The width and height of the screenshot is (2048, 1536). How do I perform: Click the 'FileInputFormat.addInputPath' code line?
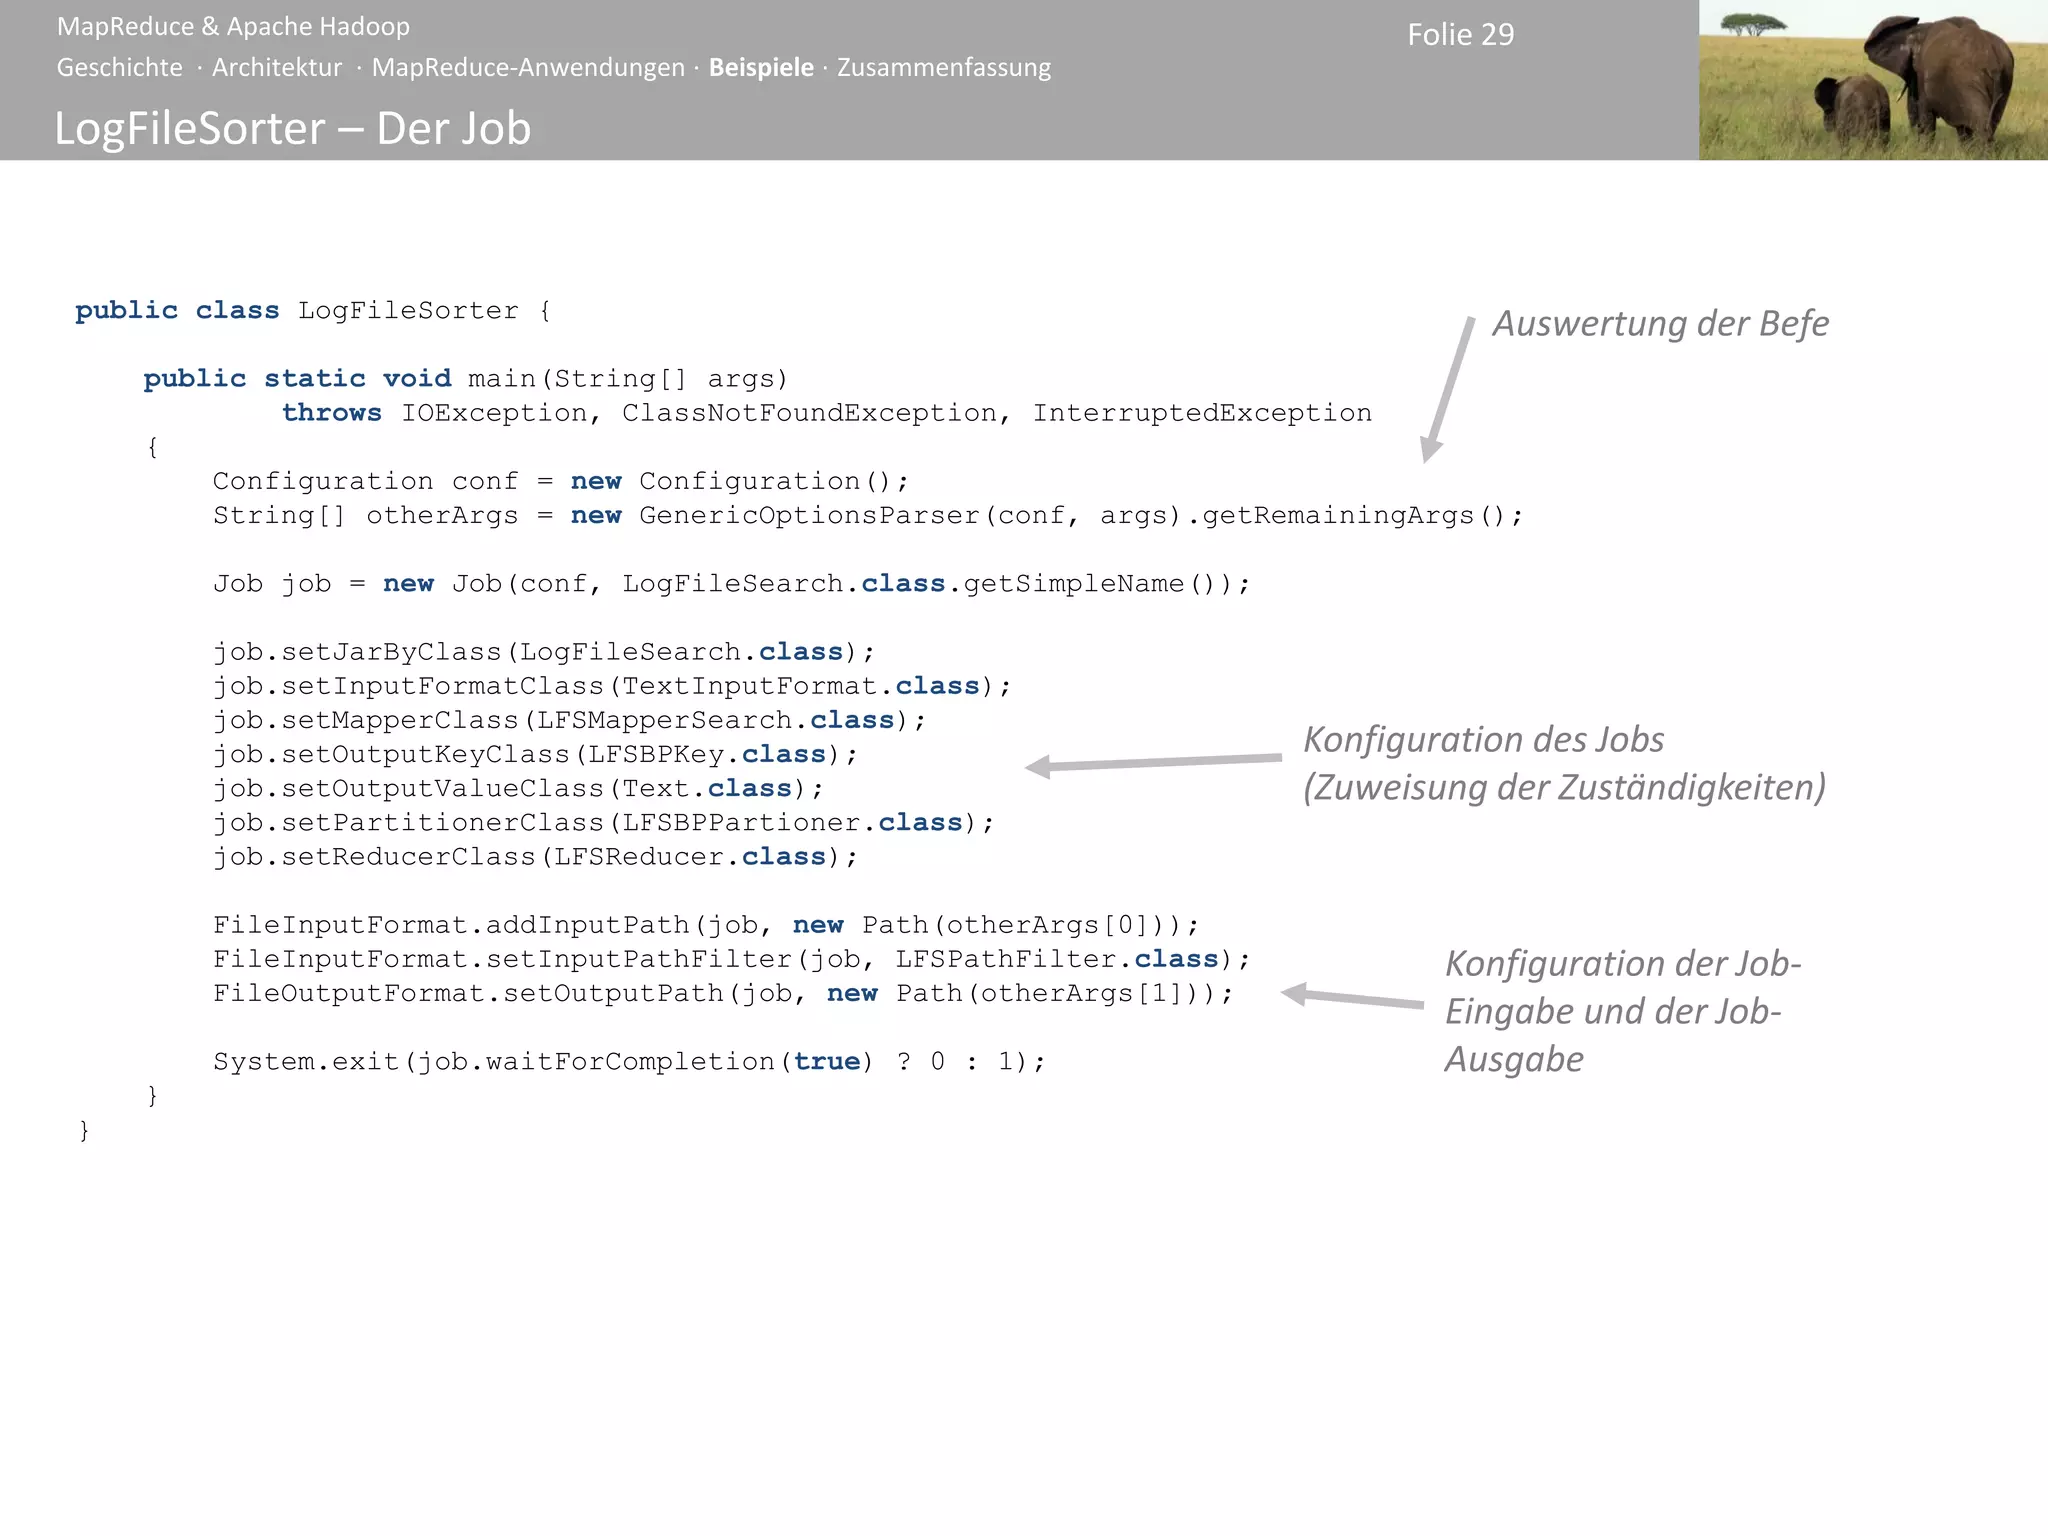point(706,925)
